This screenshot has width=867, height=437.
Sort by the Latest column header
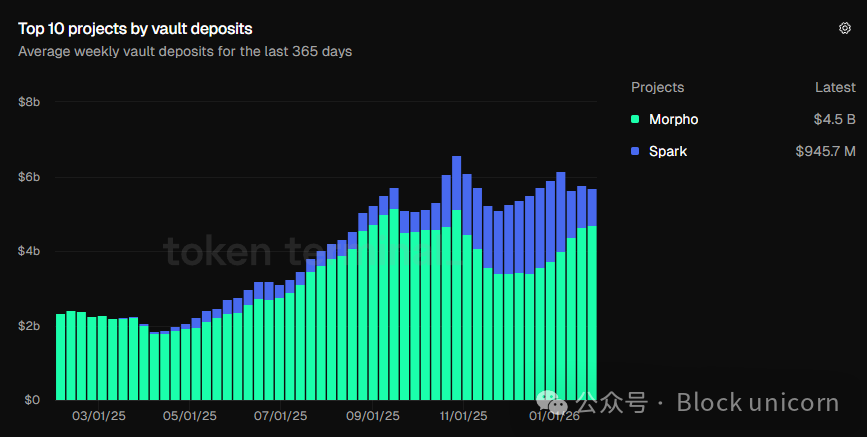tap(835, 87)
